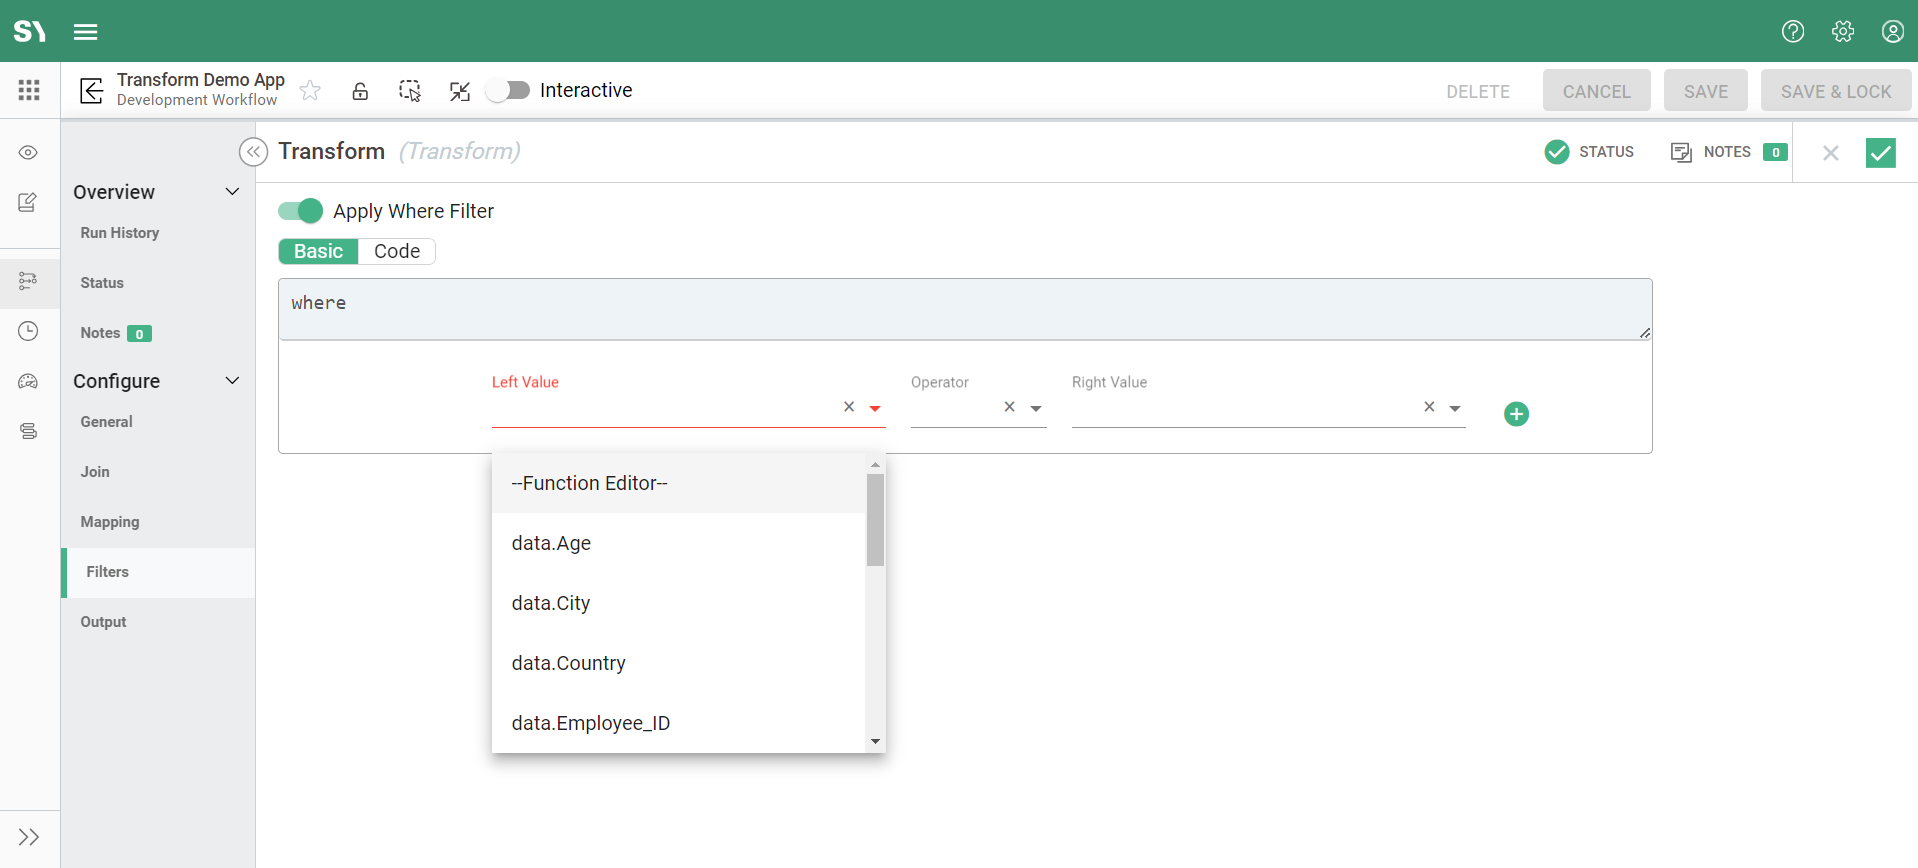Add filter condition with green plus

1516,414
